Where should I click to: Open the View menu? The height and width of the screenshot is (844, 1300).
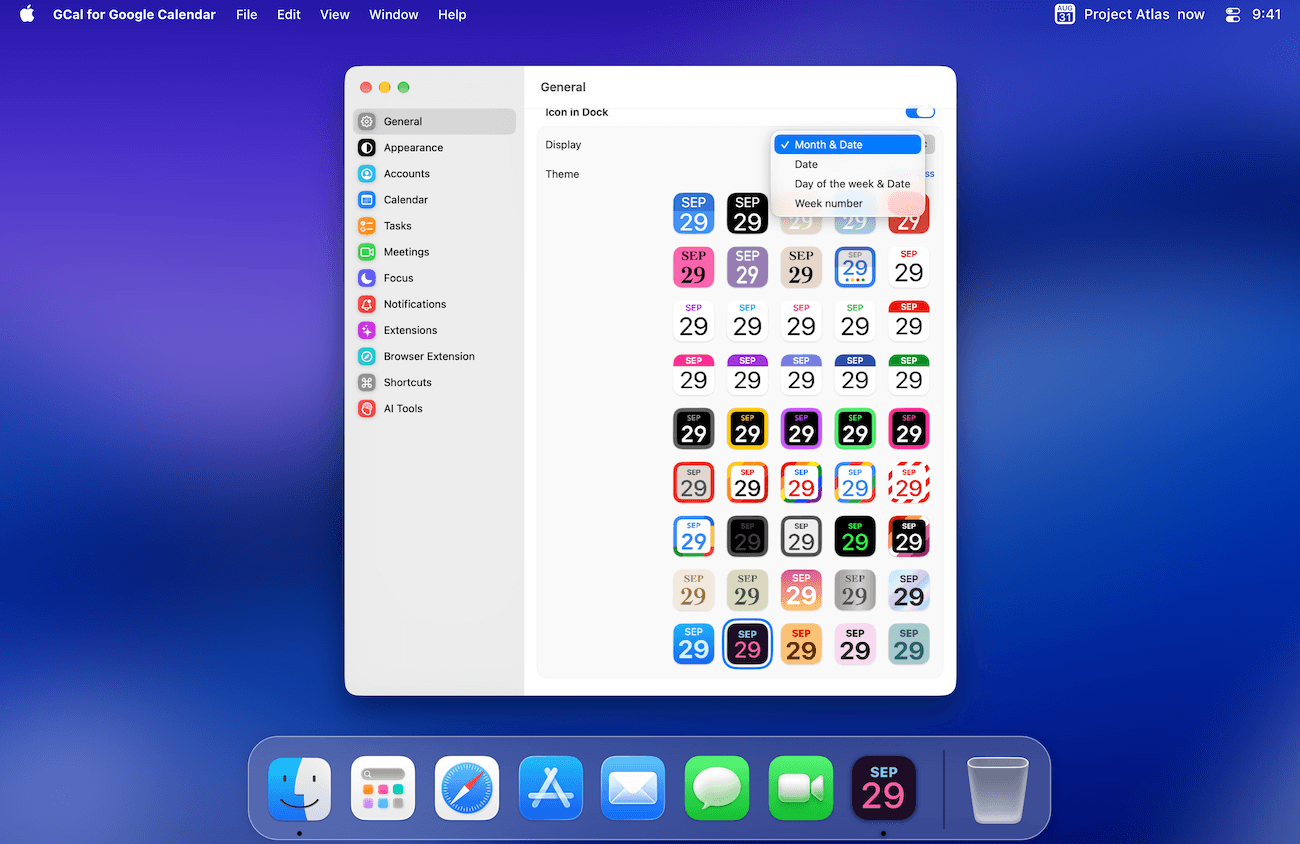(x=335, y=14)
